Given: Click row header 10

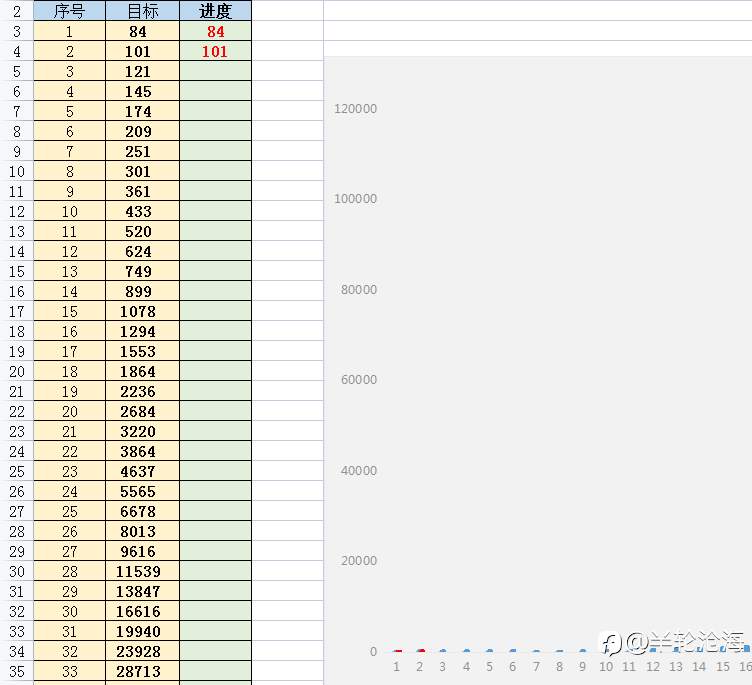Looking at the screenshot, I should tap(17, 171).
